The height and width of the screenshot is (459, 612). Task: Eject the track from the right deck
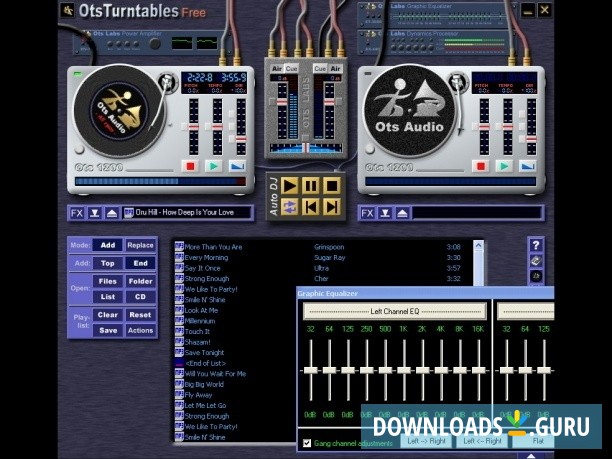[x=402, y=213]
